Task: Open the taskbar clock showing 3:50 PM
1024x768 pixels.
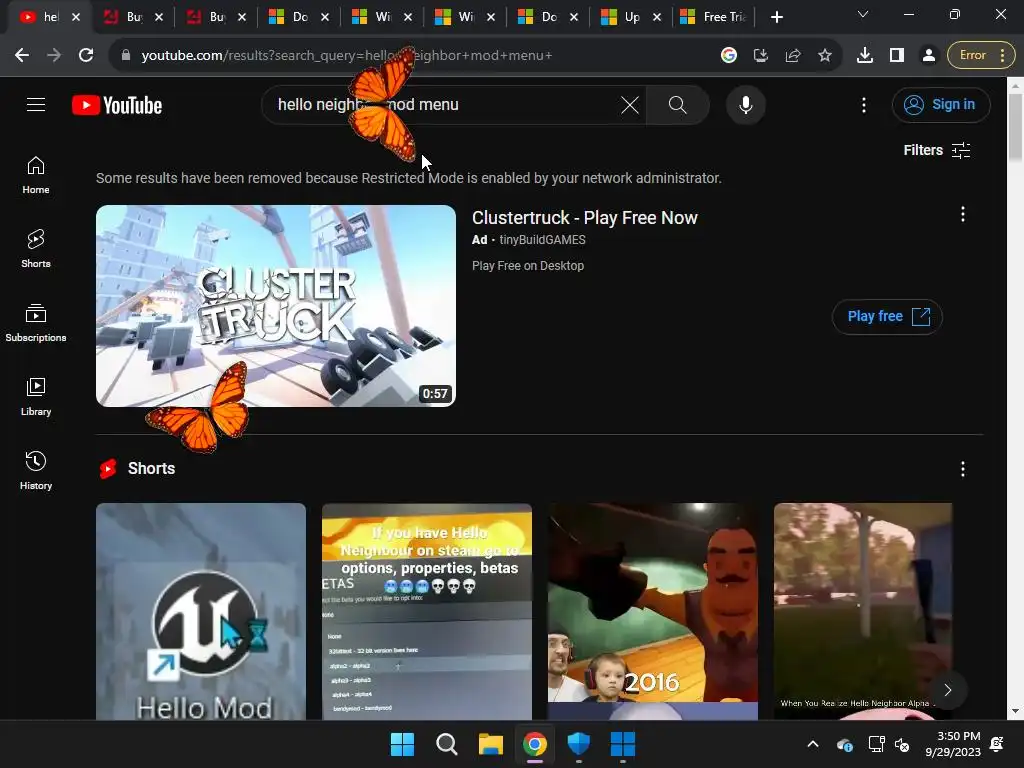Action: (953, 744)
